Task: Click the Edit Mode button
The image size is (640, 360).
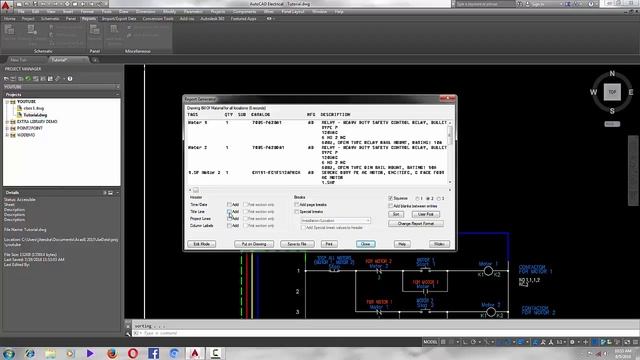Action: pyautogui.click(x=202, y=244)
